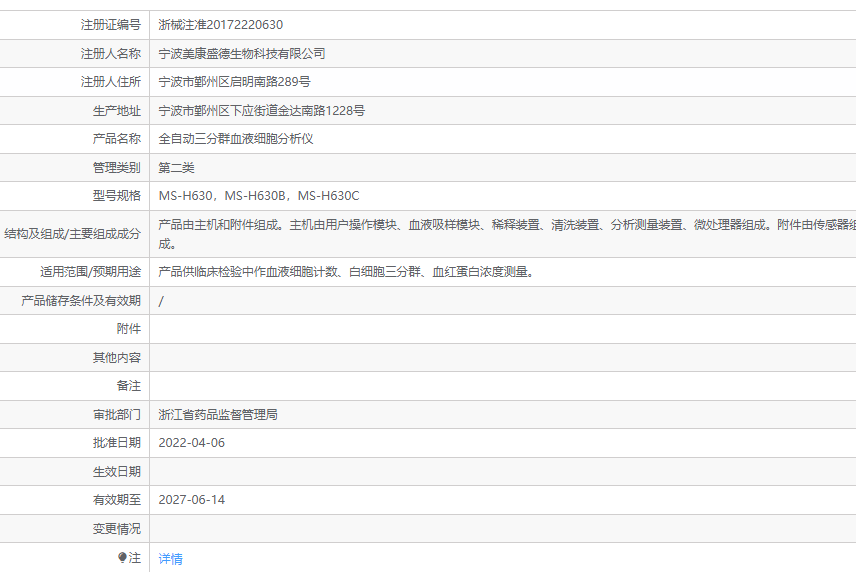Select production address 宁波市鄞州区下应街道金达南路1228号
The width and height of the screenshot is (856, 572).
tap(261, 111)
